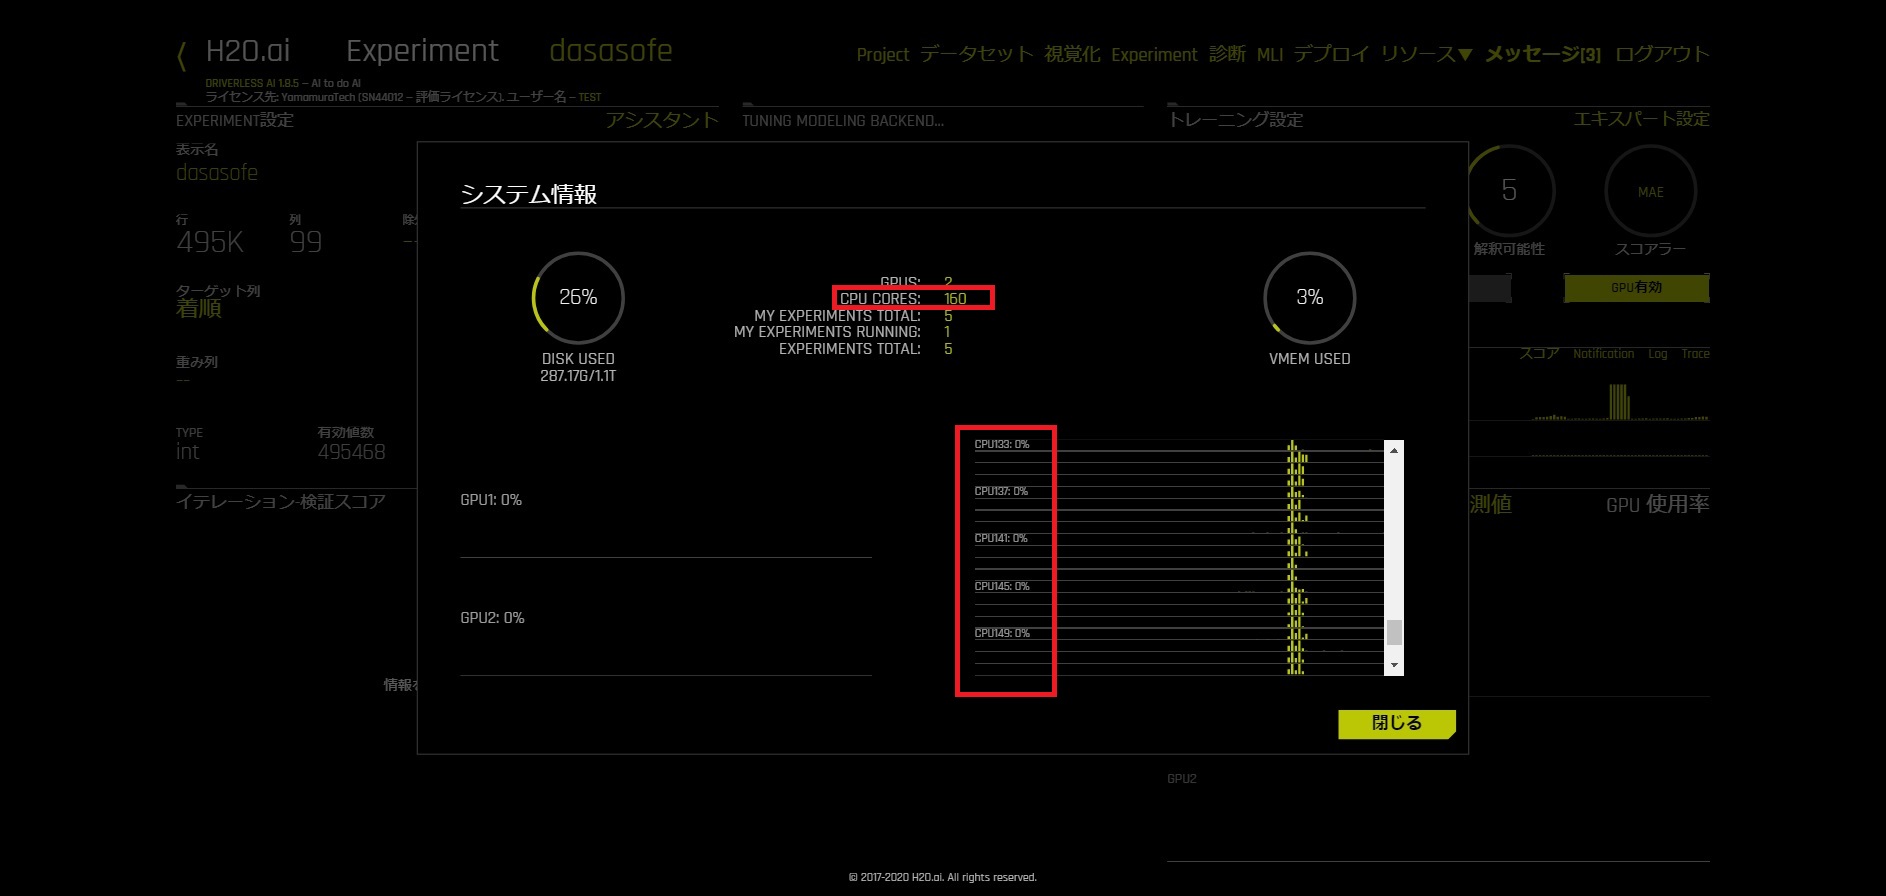Click the MAE scorer circle
This screenshot has height=896, width=1886.
(1650, 192)
